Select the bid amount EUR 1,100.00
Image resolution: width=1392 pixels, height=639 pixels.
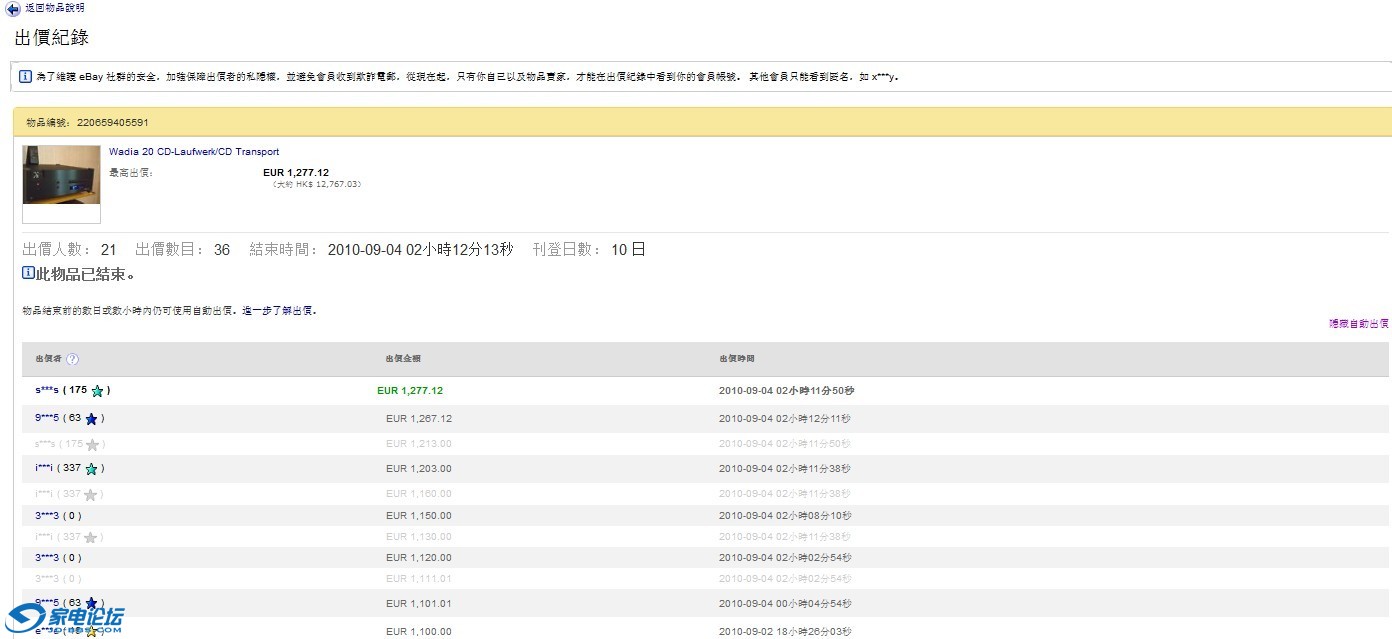coord(419,632)
